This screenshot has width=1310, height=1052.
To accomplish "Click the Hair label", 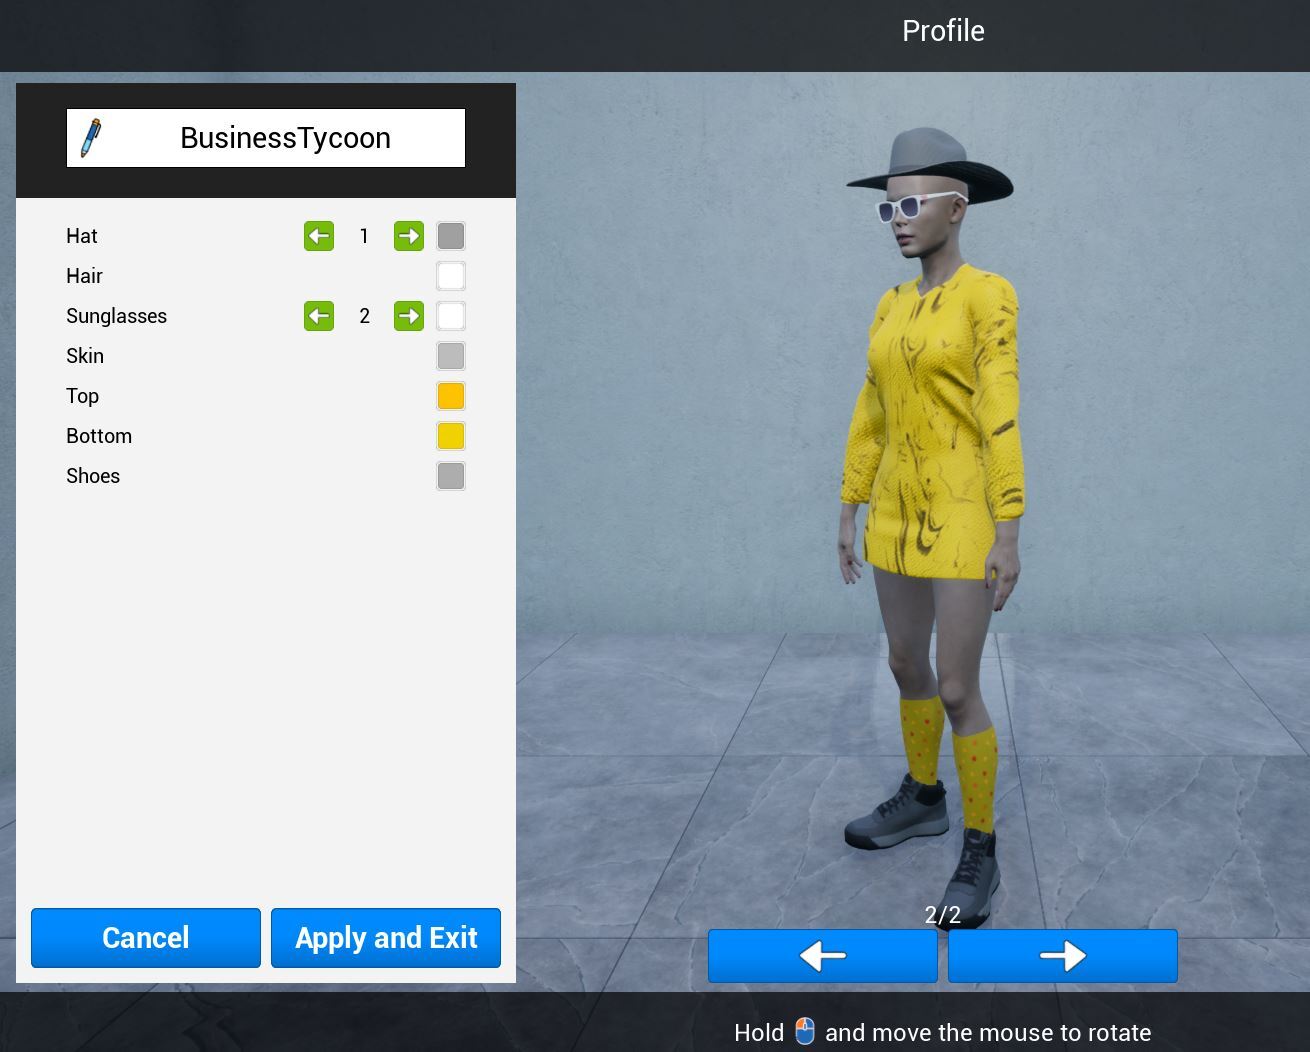I will pos(85,276).
